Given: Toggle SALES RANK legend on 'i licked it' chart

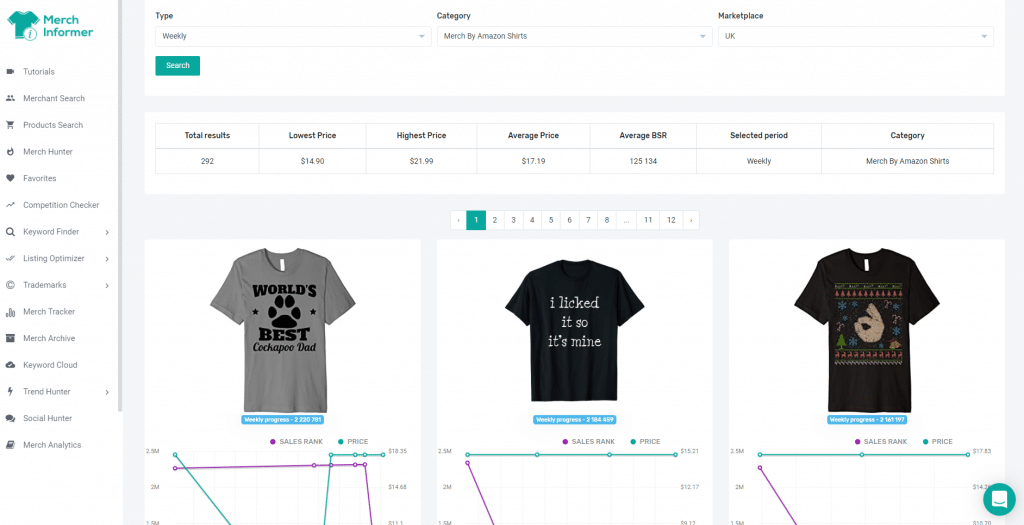Looking at the screenshot, I should click(588, 441).
